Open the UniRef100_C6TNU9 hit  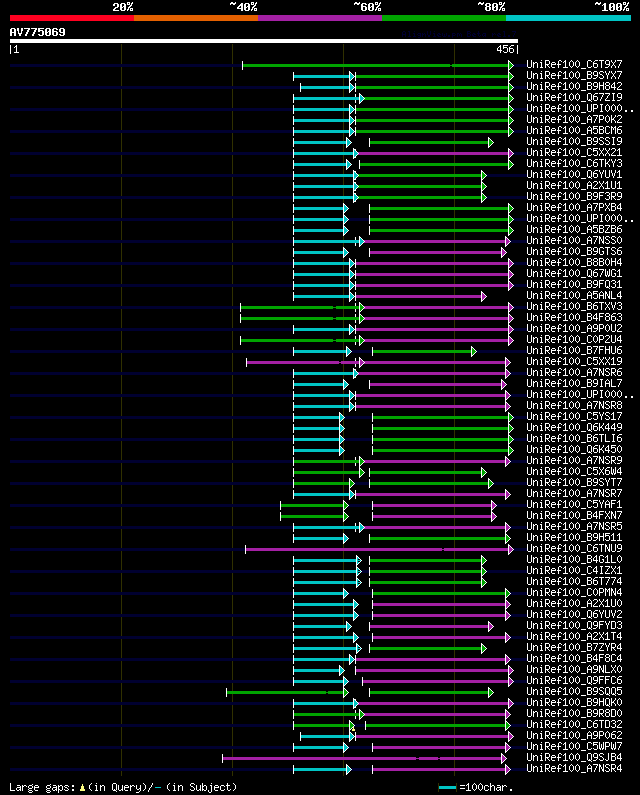[574, 549]
